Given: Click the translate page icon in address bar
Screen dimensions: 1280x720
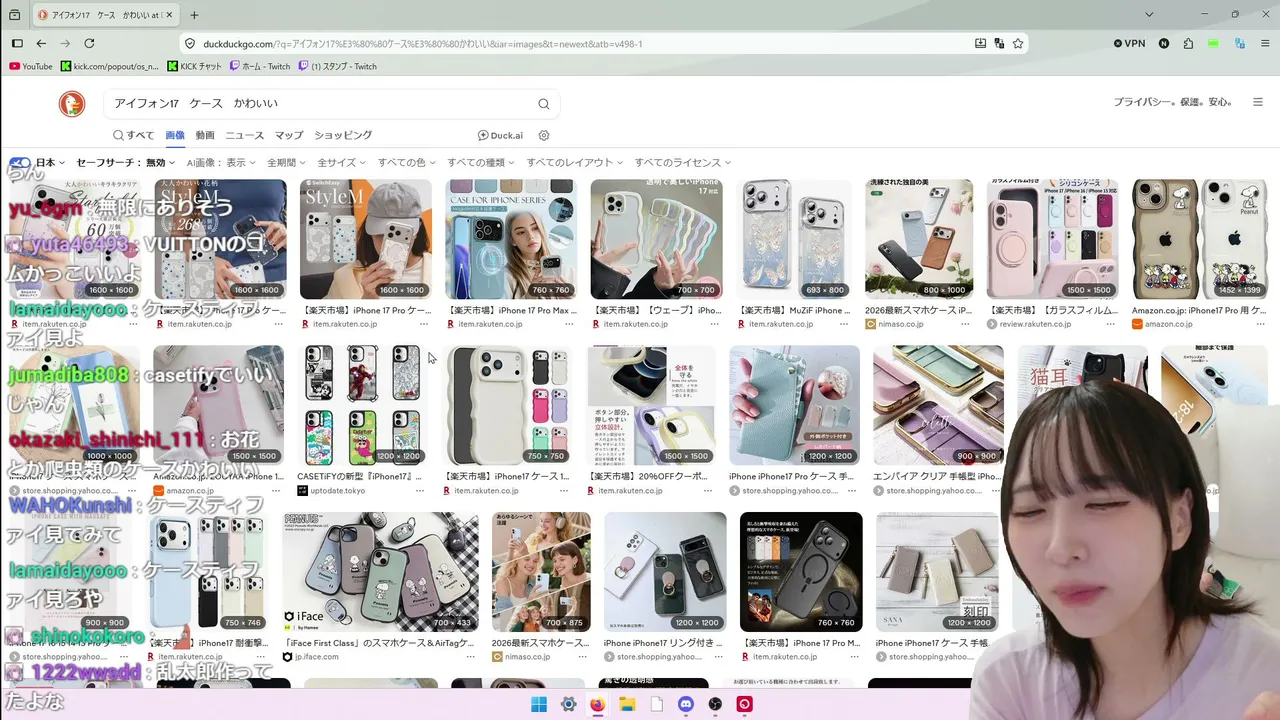Looking at the screenshot, I should coord(999,44).
